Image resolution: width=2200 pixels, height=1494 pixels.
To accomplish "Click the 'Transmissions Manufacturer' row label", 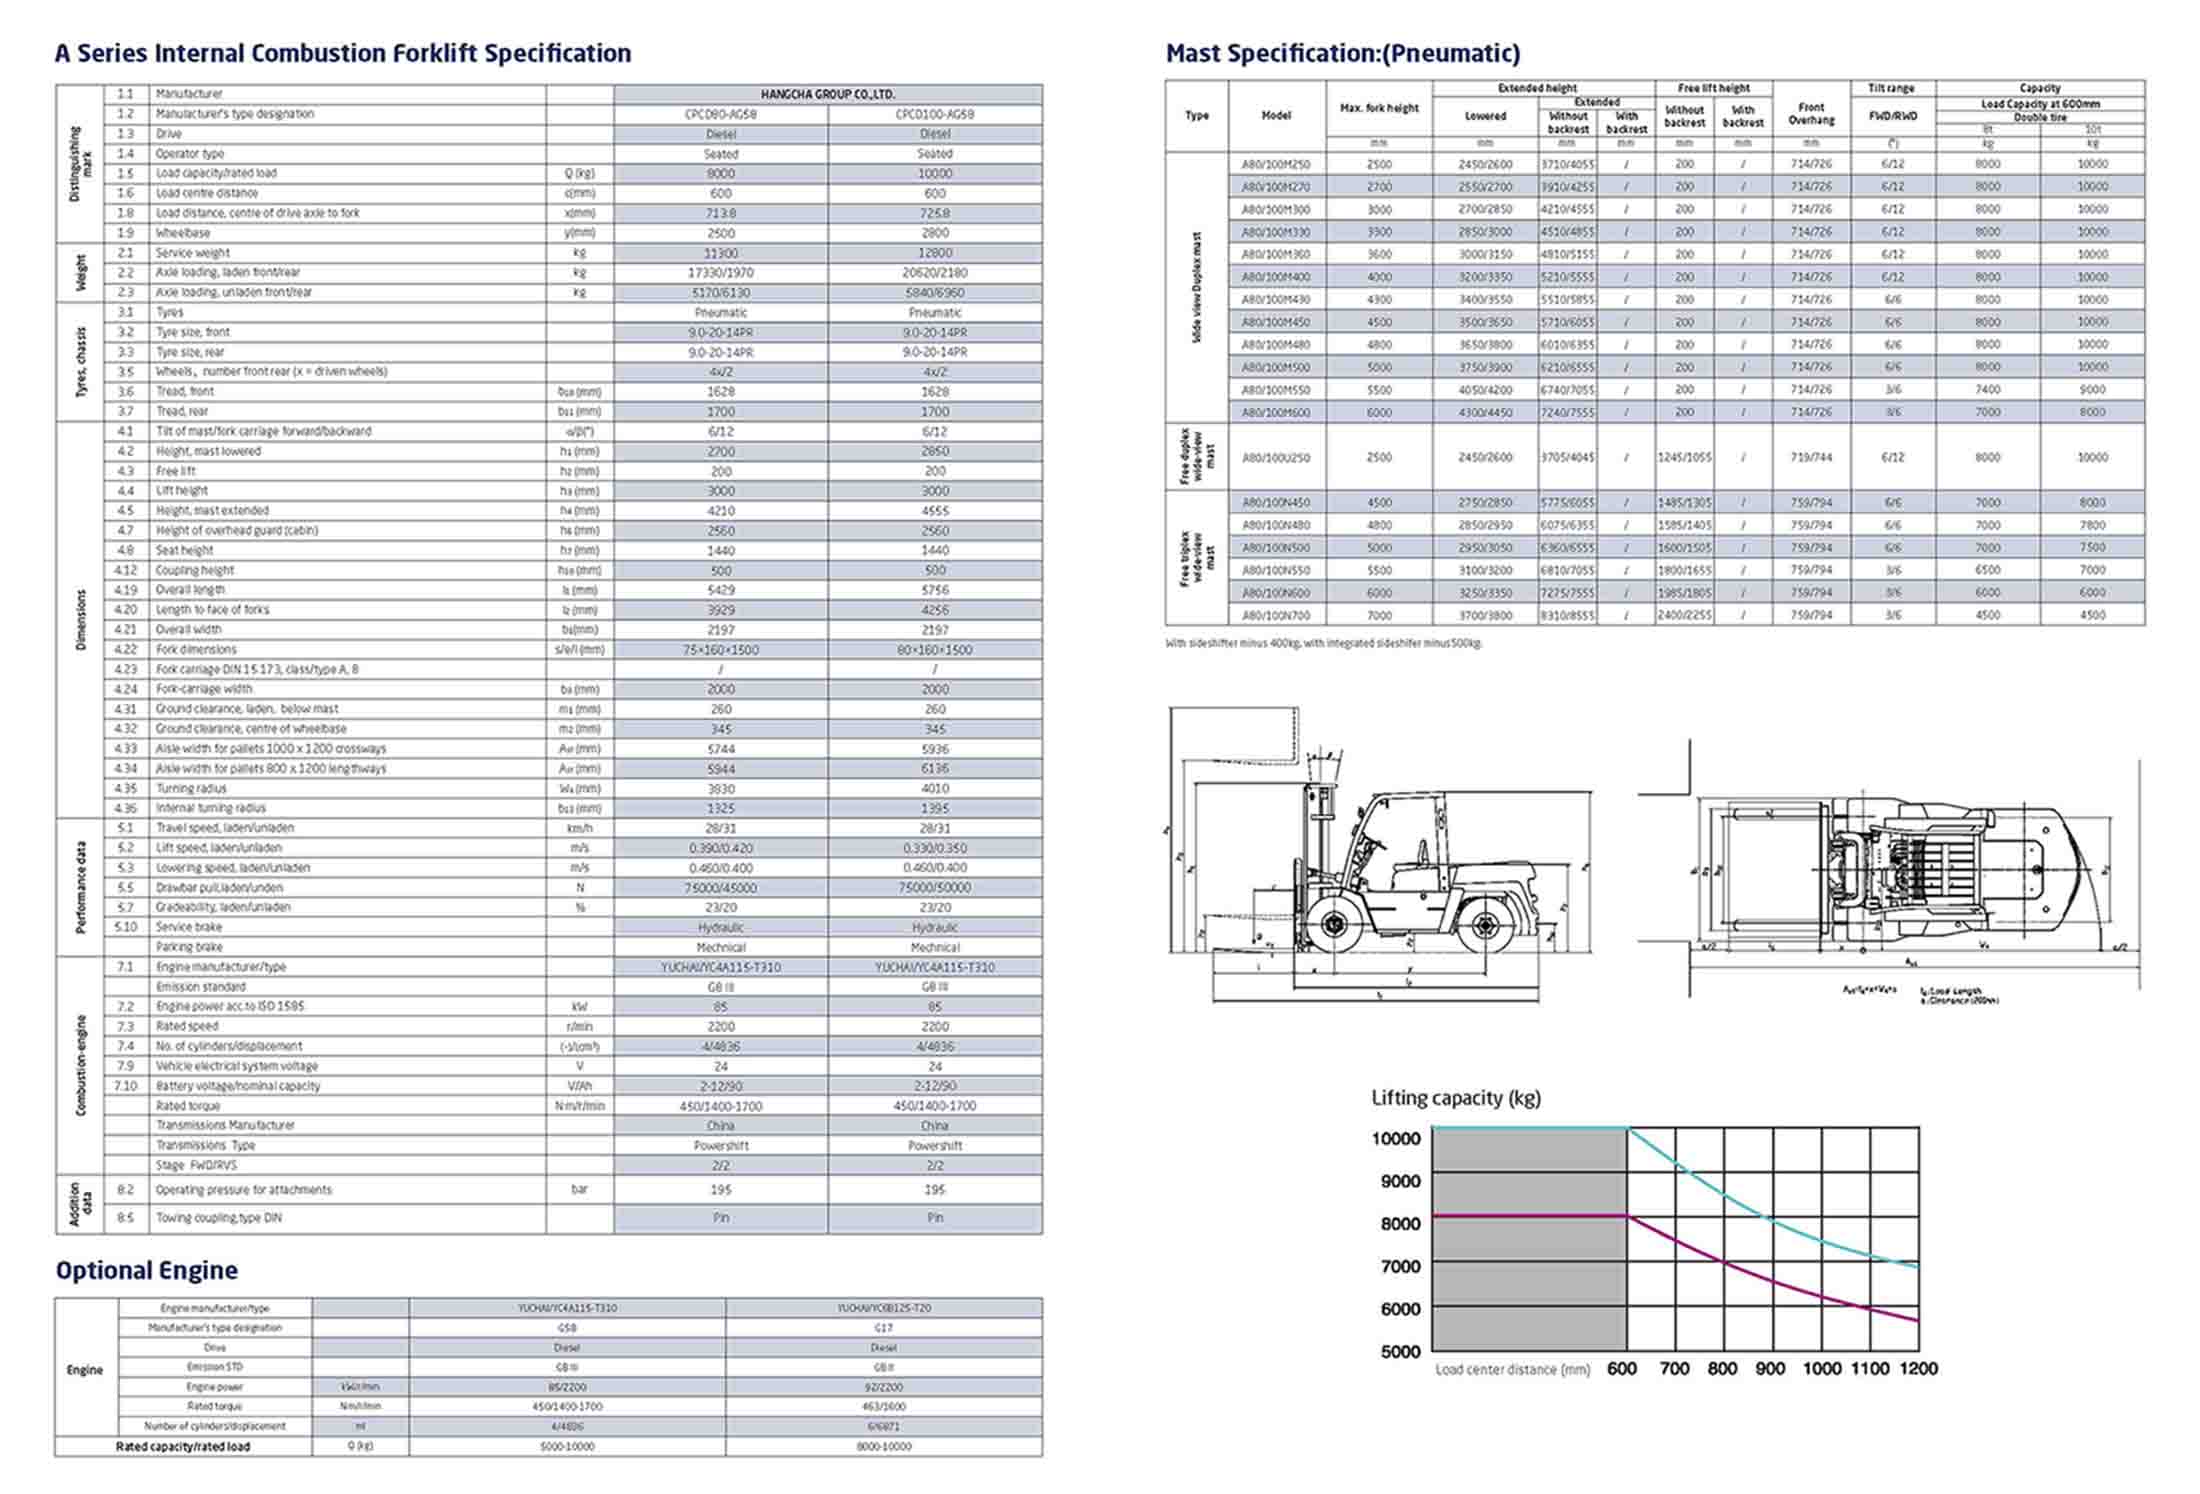I will (225, 1126).
